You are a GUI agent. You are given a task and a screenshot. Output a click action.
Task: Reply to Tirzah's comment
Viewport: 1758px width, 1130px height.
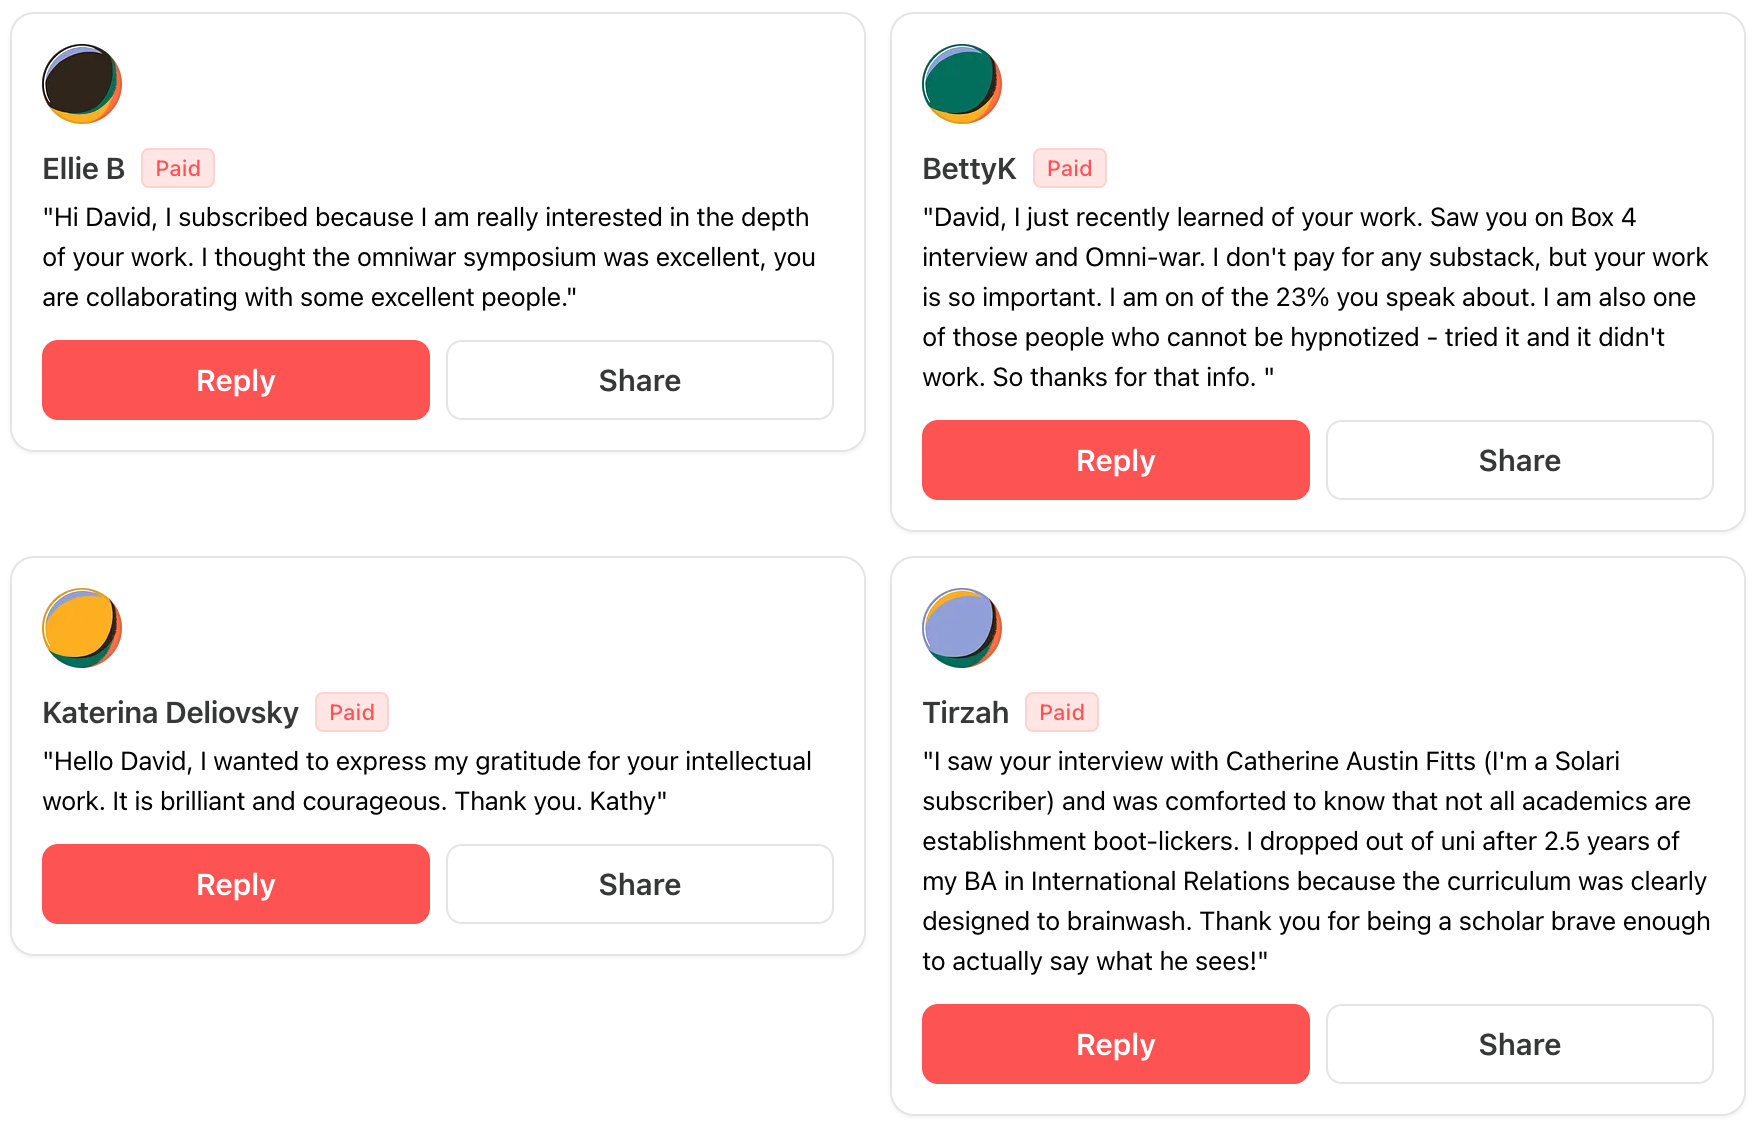click(x=1115, y=1044)
